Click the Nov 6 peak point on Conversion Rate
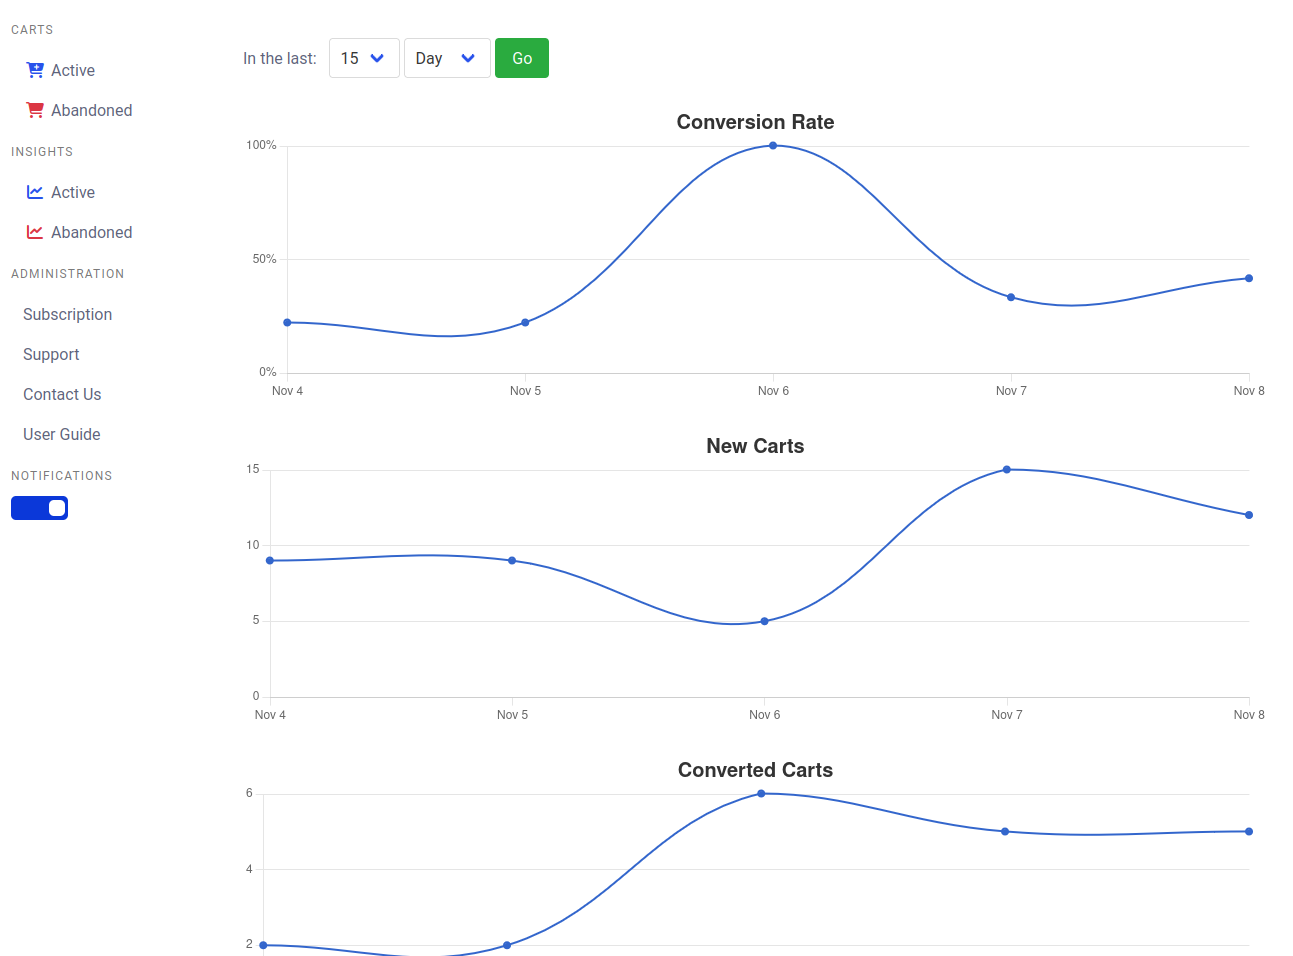This screenshot has height=956, width=1293. tap(773, 146)
